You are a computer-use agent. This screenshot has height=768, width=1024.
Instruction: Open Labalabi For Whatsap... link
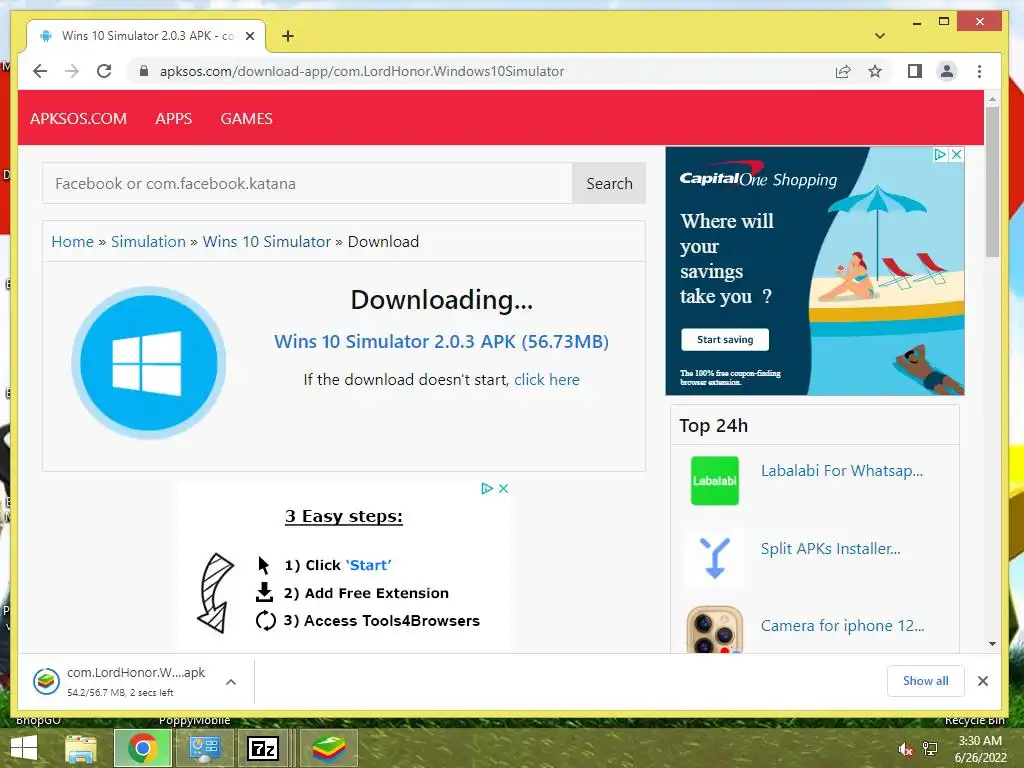click(x=842, y=471)
